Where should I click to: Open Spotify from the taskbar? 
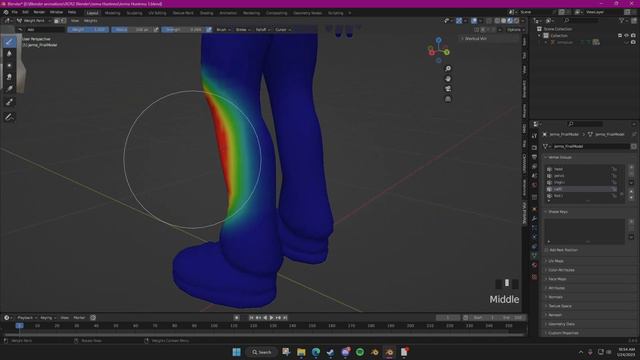pyautogui.click(x=360, y=352)
